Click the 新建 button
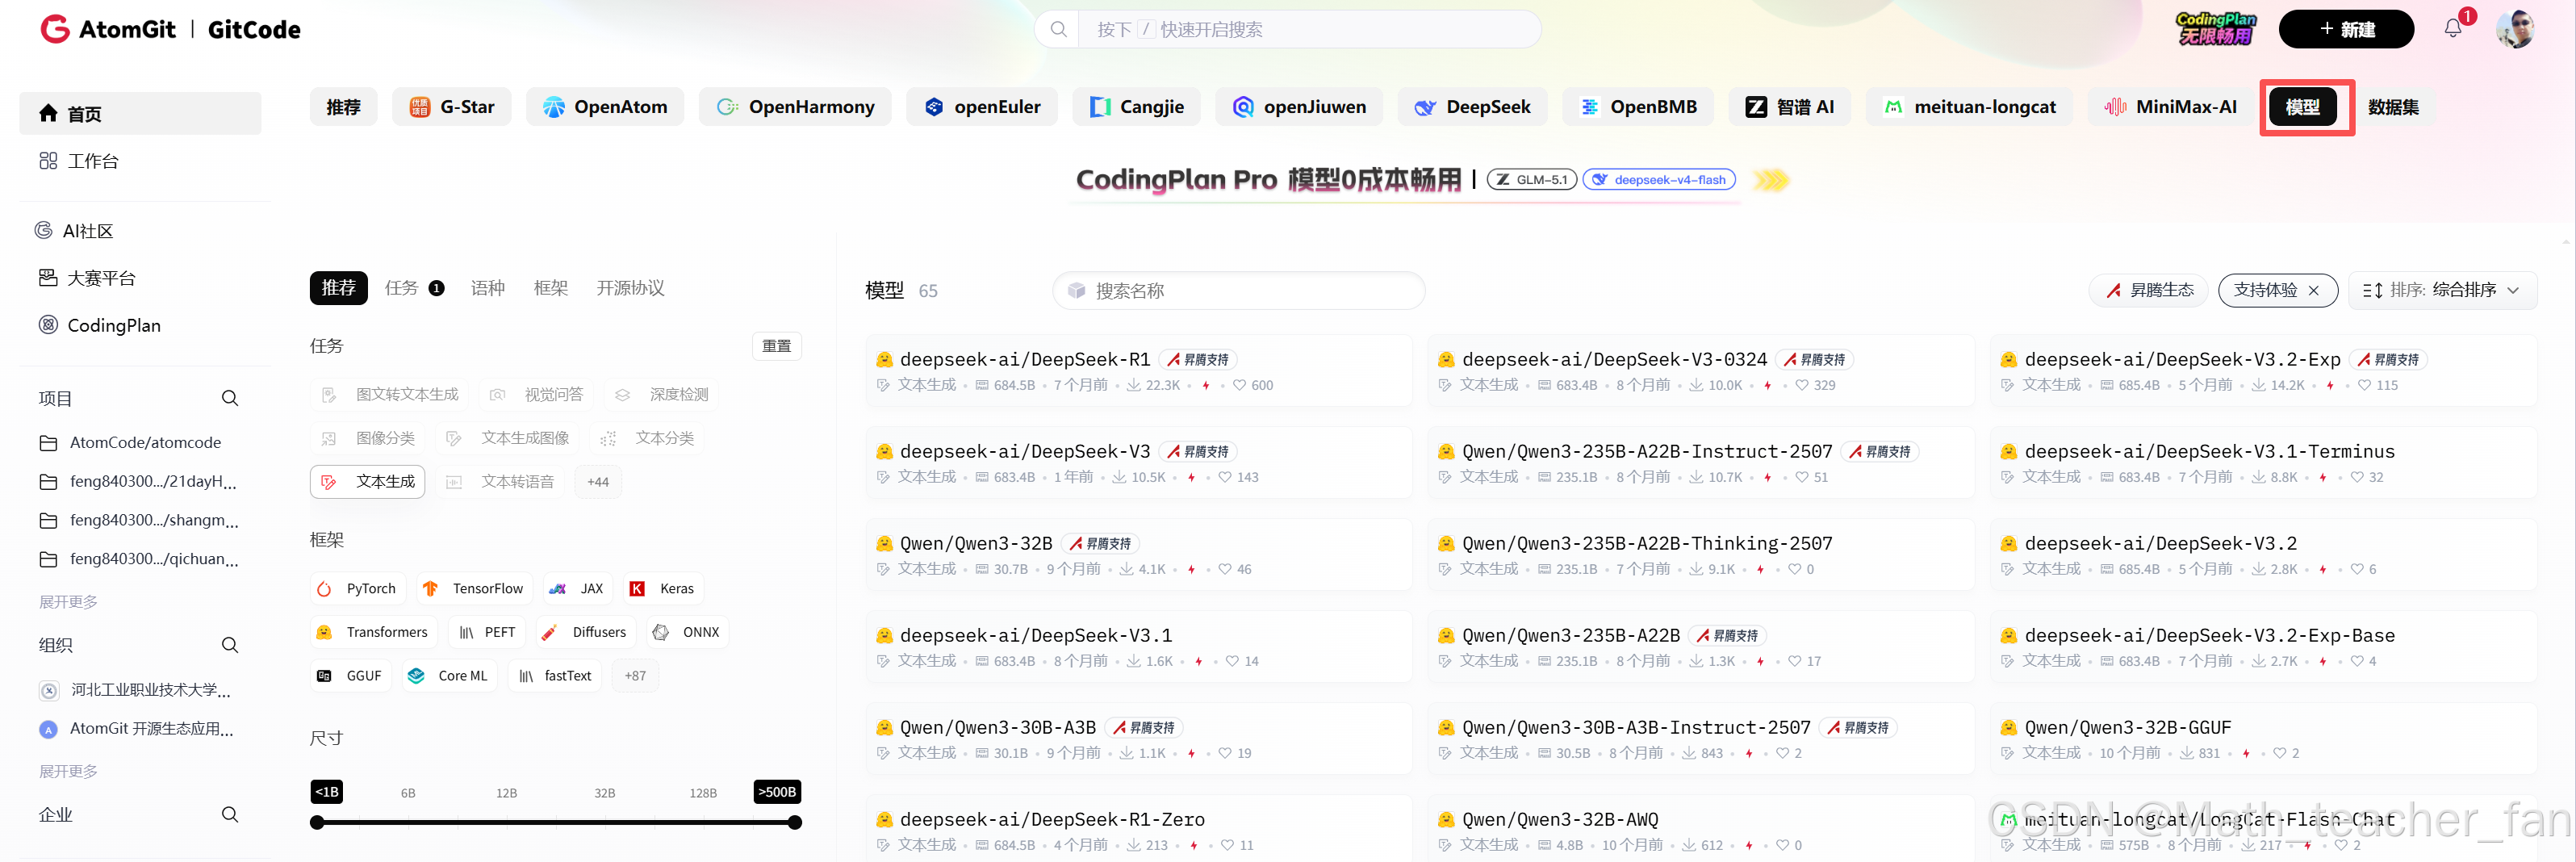The width and height of the screenshot is (2576, 862). pyautogui.click(x=2345, y=29)
